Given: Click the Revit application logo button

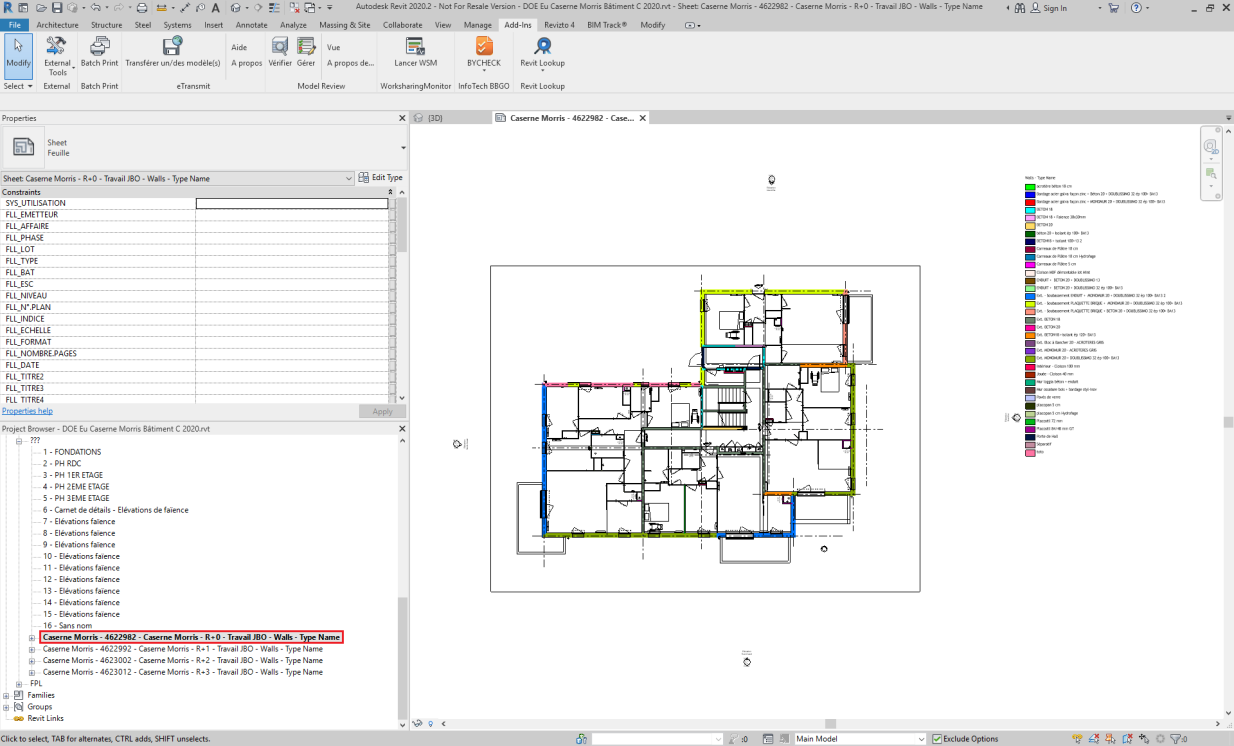Looking at the screenshot, I should [x=8, y=7].
